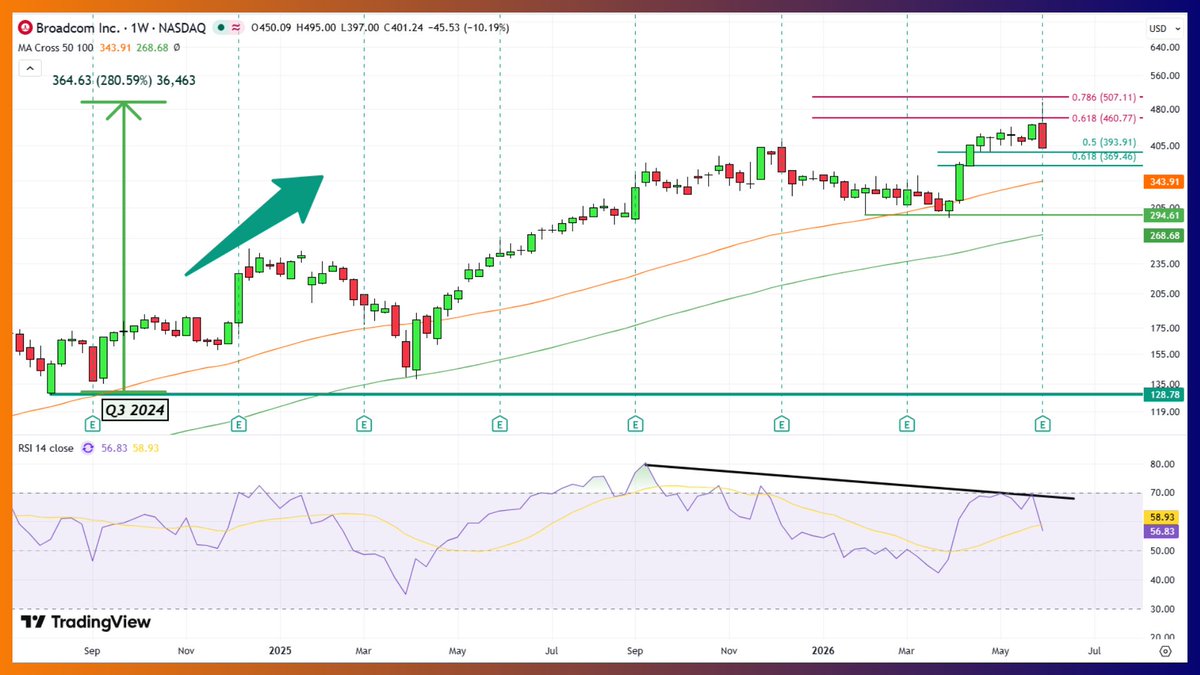Click the 2025 label on time axis
This screenshot has width=1200, height=675.
coord(281,650)
